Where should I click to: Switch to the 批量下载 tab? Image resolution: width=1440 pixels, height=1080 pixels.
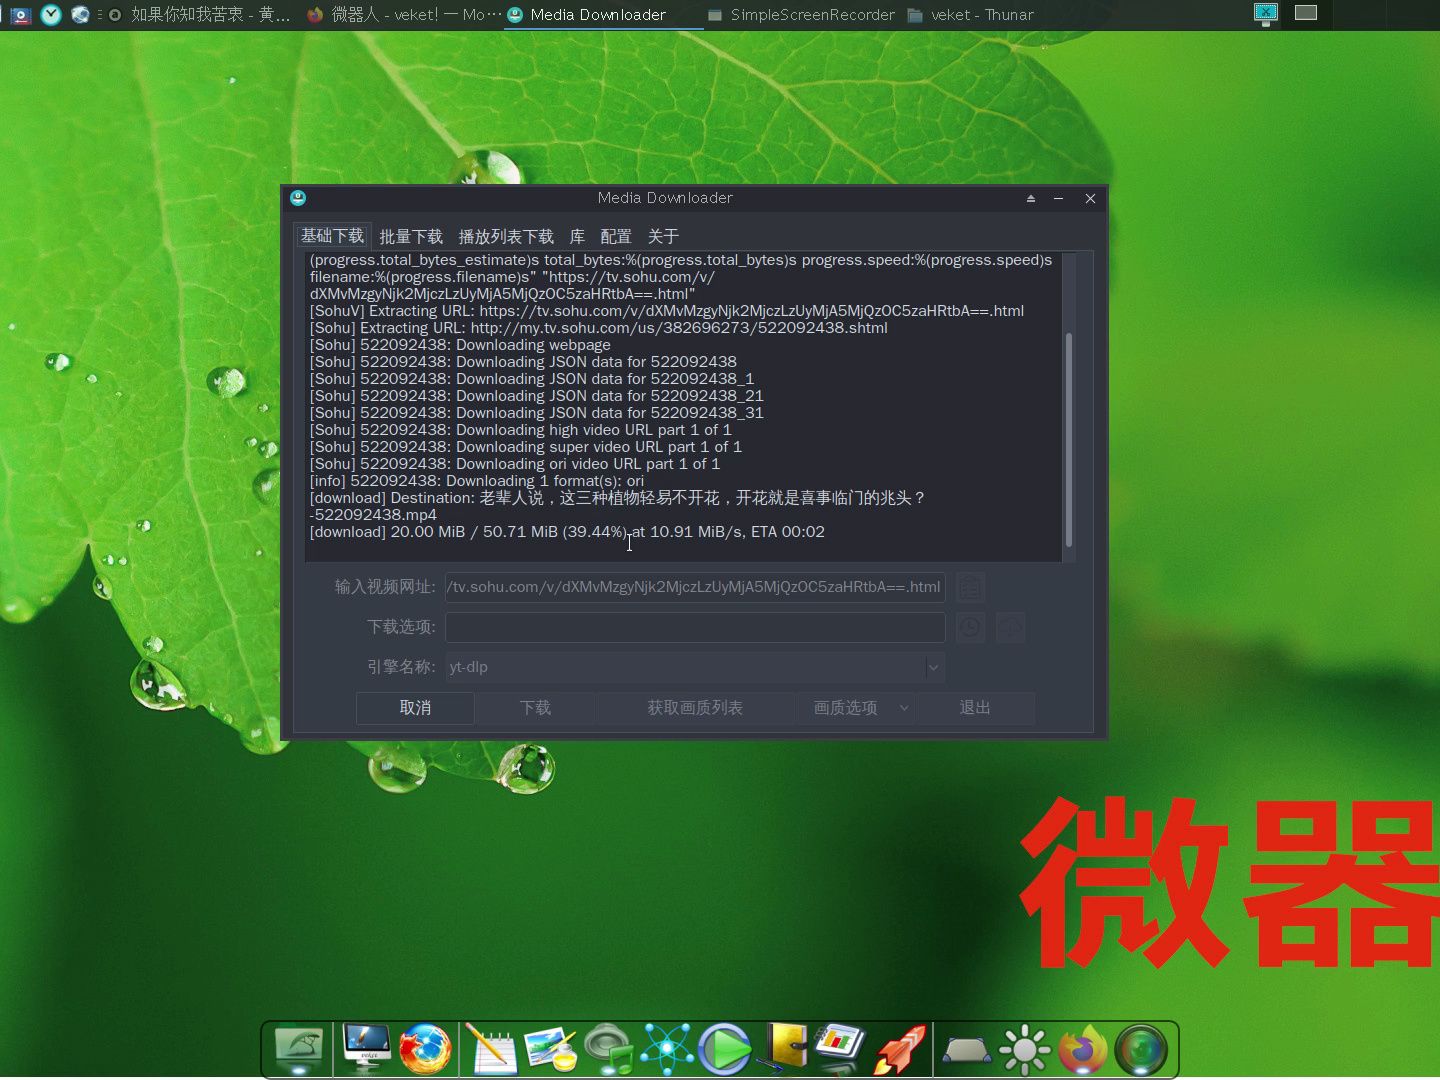(x=411, y=236)
